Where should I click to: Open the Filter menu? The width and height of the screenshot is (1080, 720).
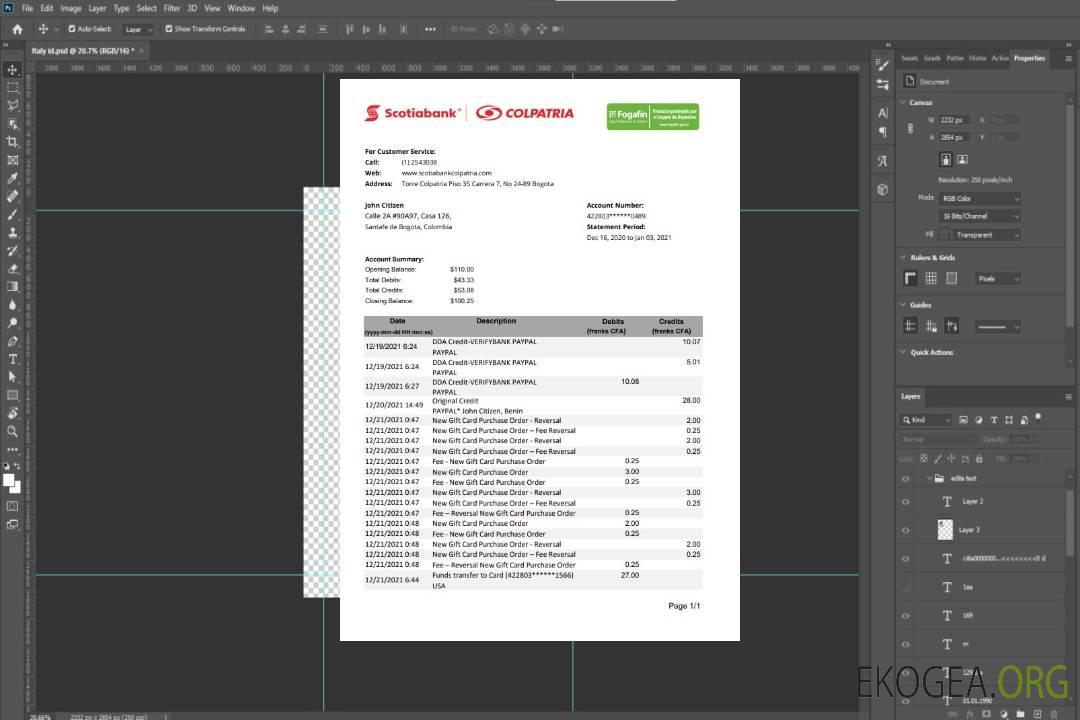tap(172, 8)
